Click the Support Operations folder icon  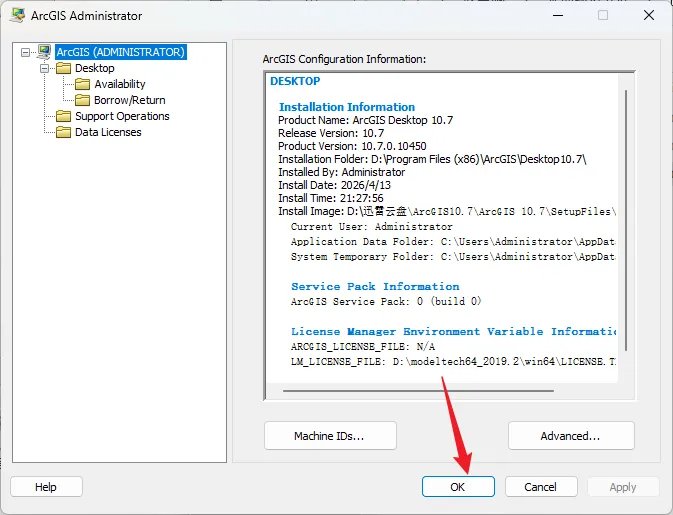tap(64, 116)
